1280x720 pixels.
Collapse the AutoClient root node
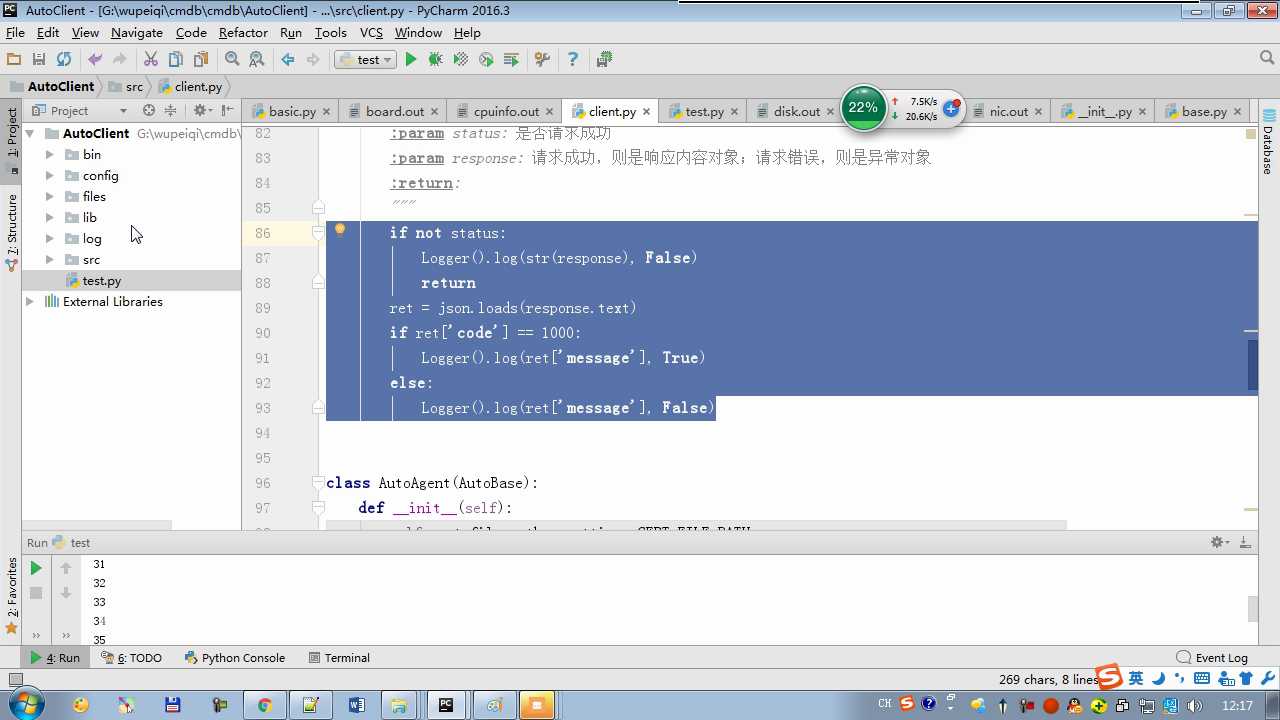point(30,133)
